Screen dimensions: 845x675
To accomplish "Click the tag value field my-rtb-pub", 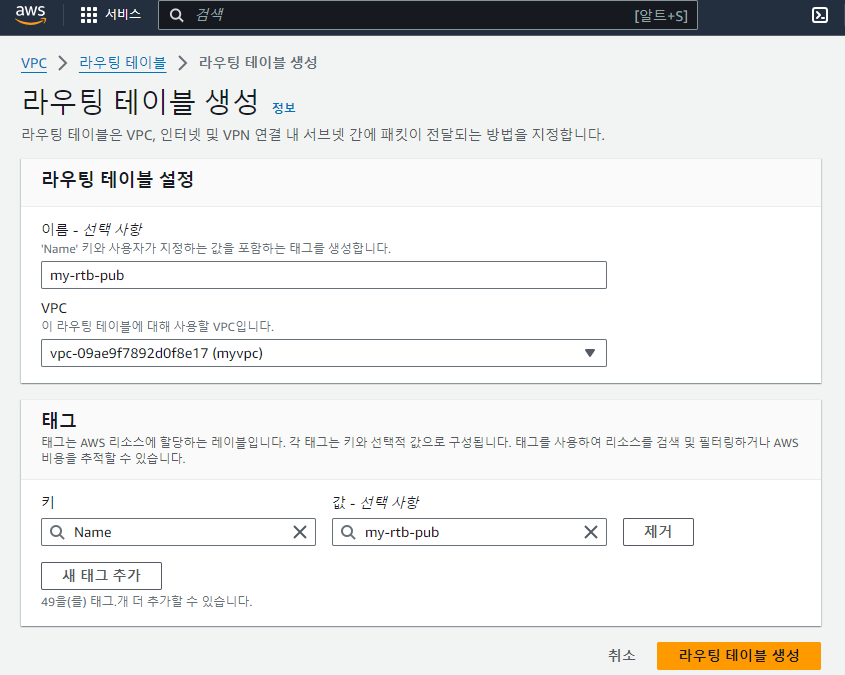I will tap(469, 532).
